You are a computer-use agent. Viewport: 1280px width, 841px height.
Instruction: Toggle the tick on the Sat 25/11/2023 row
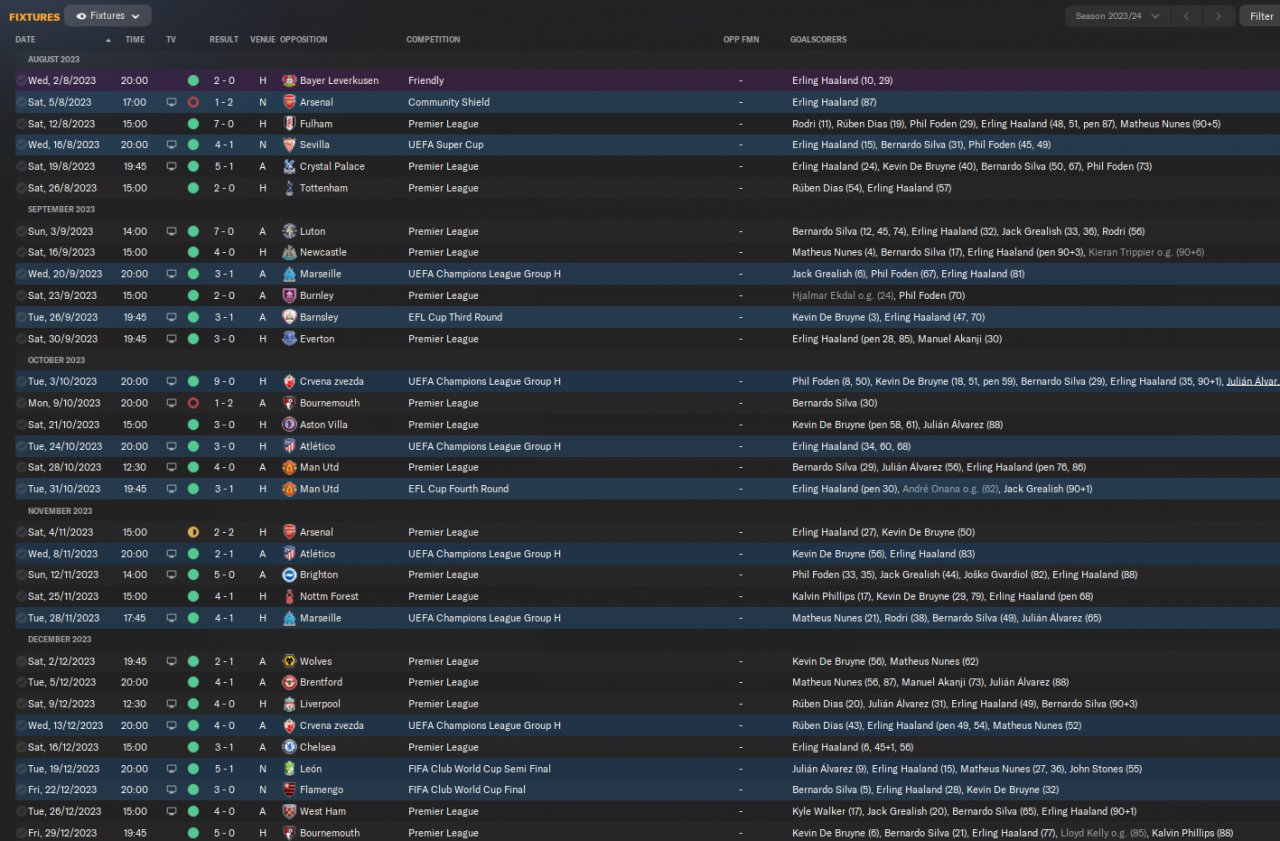[x=21, y=597]
